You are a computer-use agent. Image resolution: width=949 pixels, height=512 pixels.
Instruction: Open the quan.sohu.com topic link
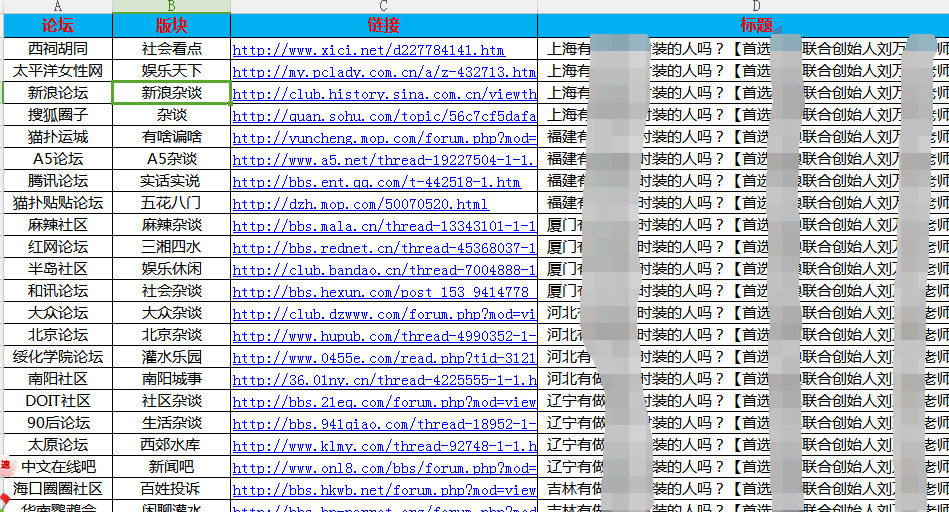coord(384,116)
